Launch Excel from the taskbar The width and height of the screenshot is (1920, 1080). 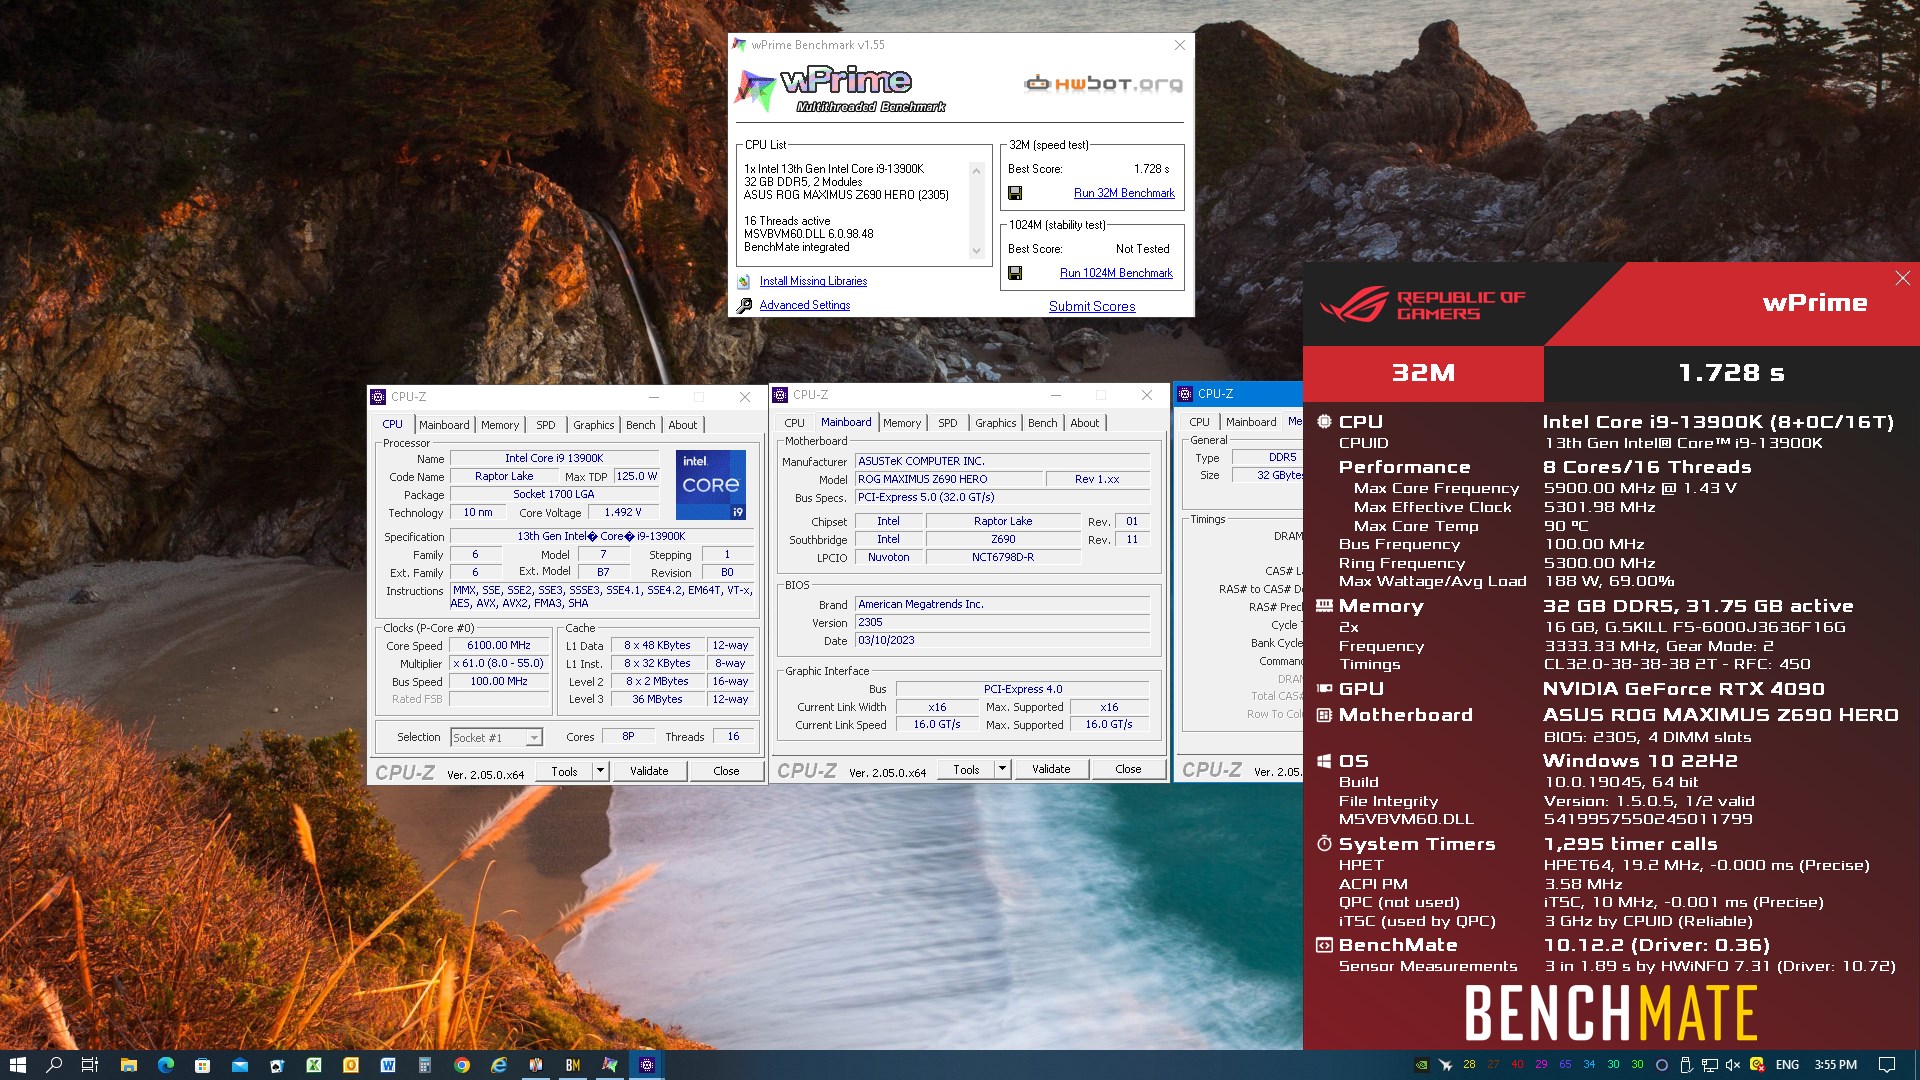314,1065
